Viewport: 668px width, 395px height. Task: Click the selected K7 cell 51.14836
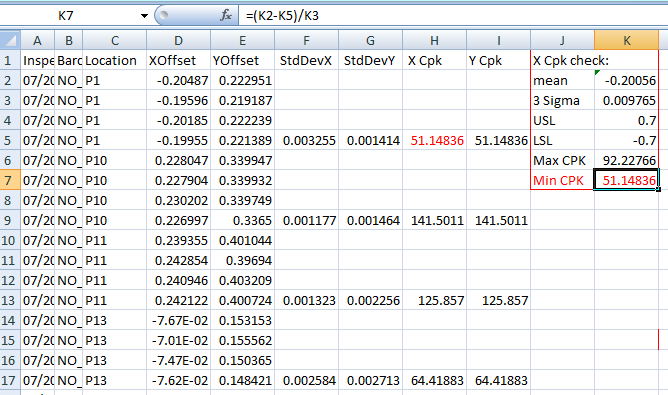[627, 181]
